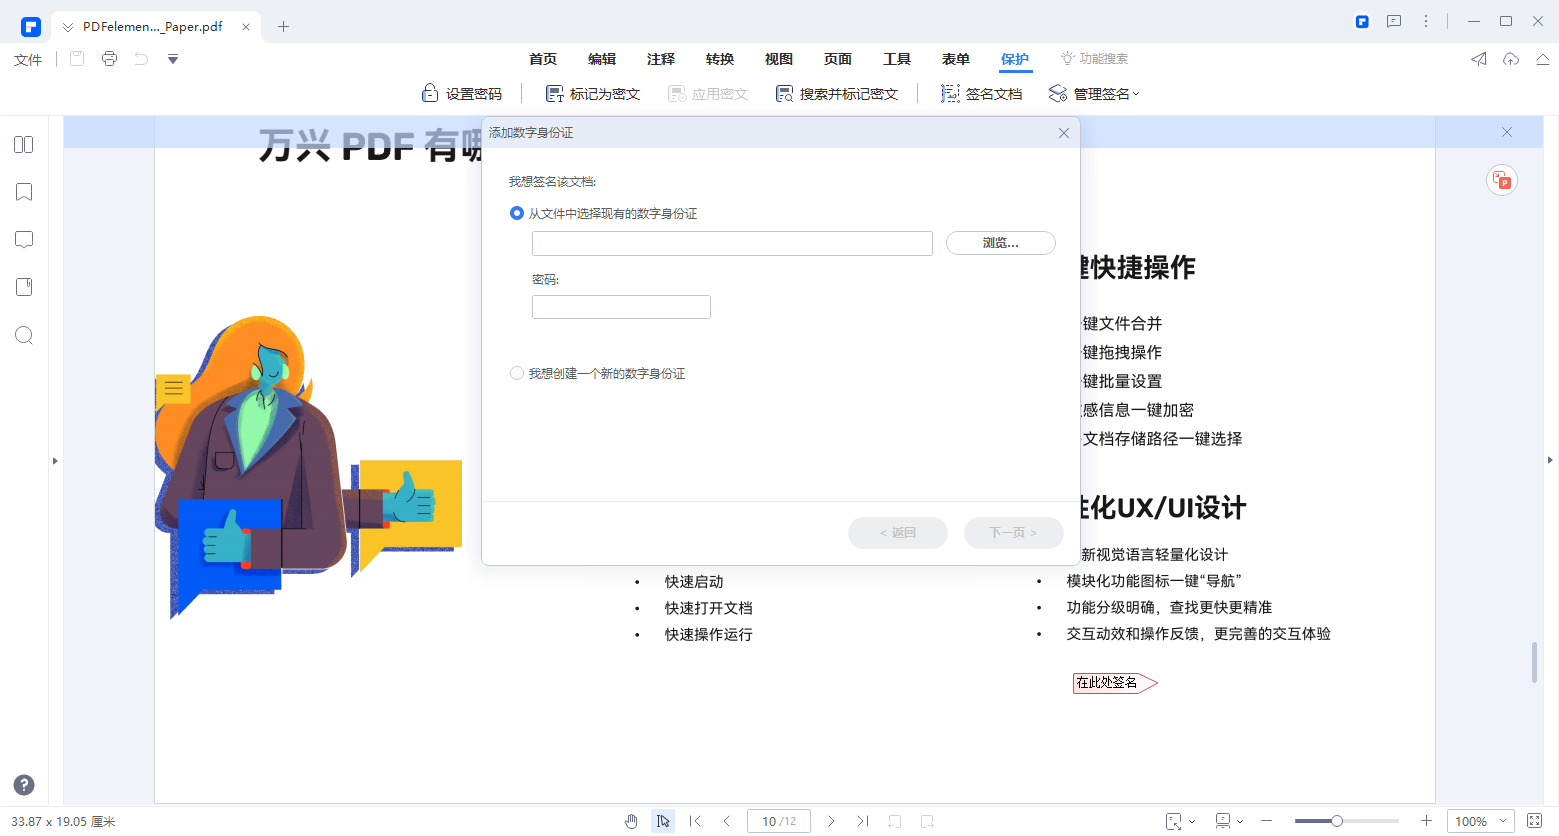
Task: Expand the save options dropdown near printer icon
Action: coord(172,59)
